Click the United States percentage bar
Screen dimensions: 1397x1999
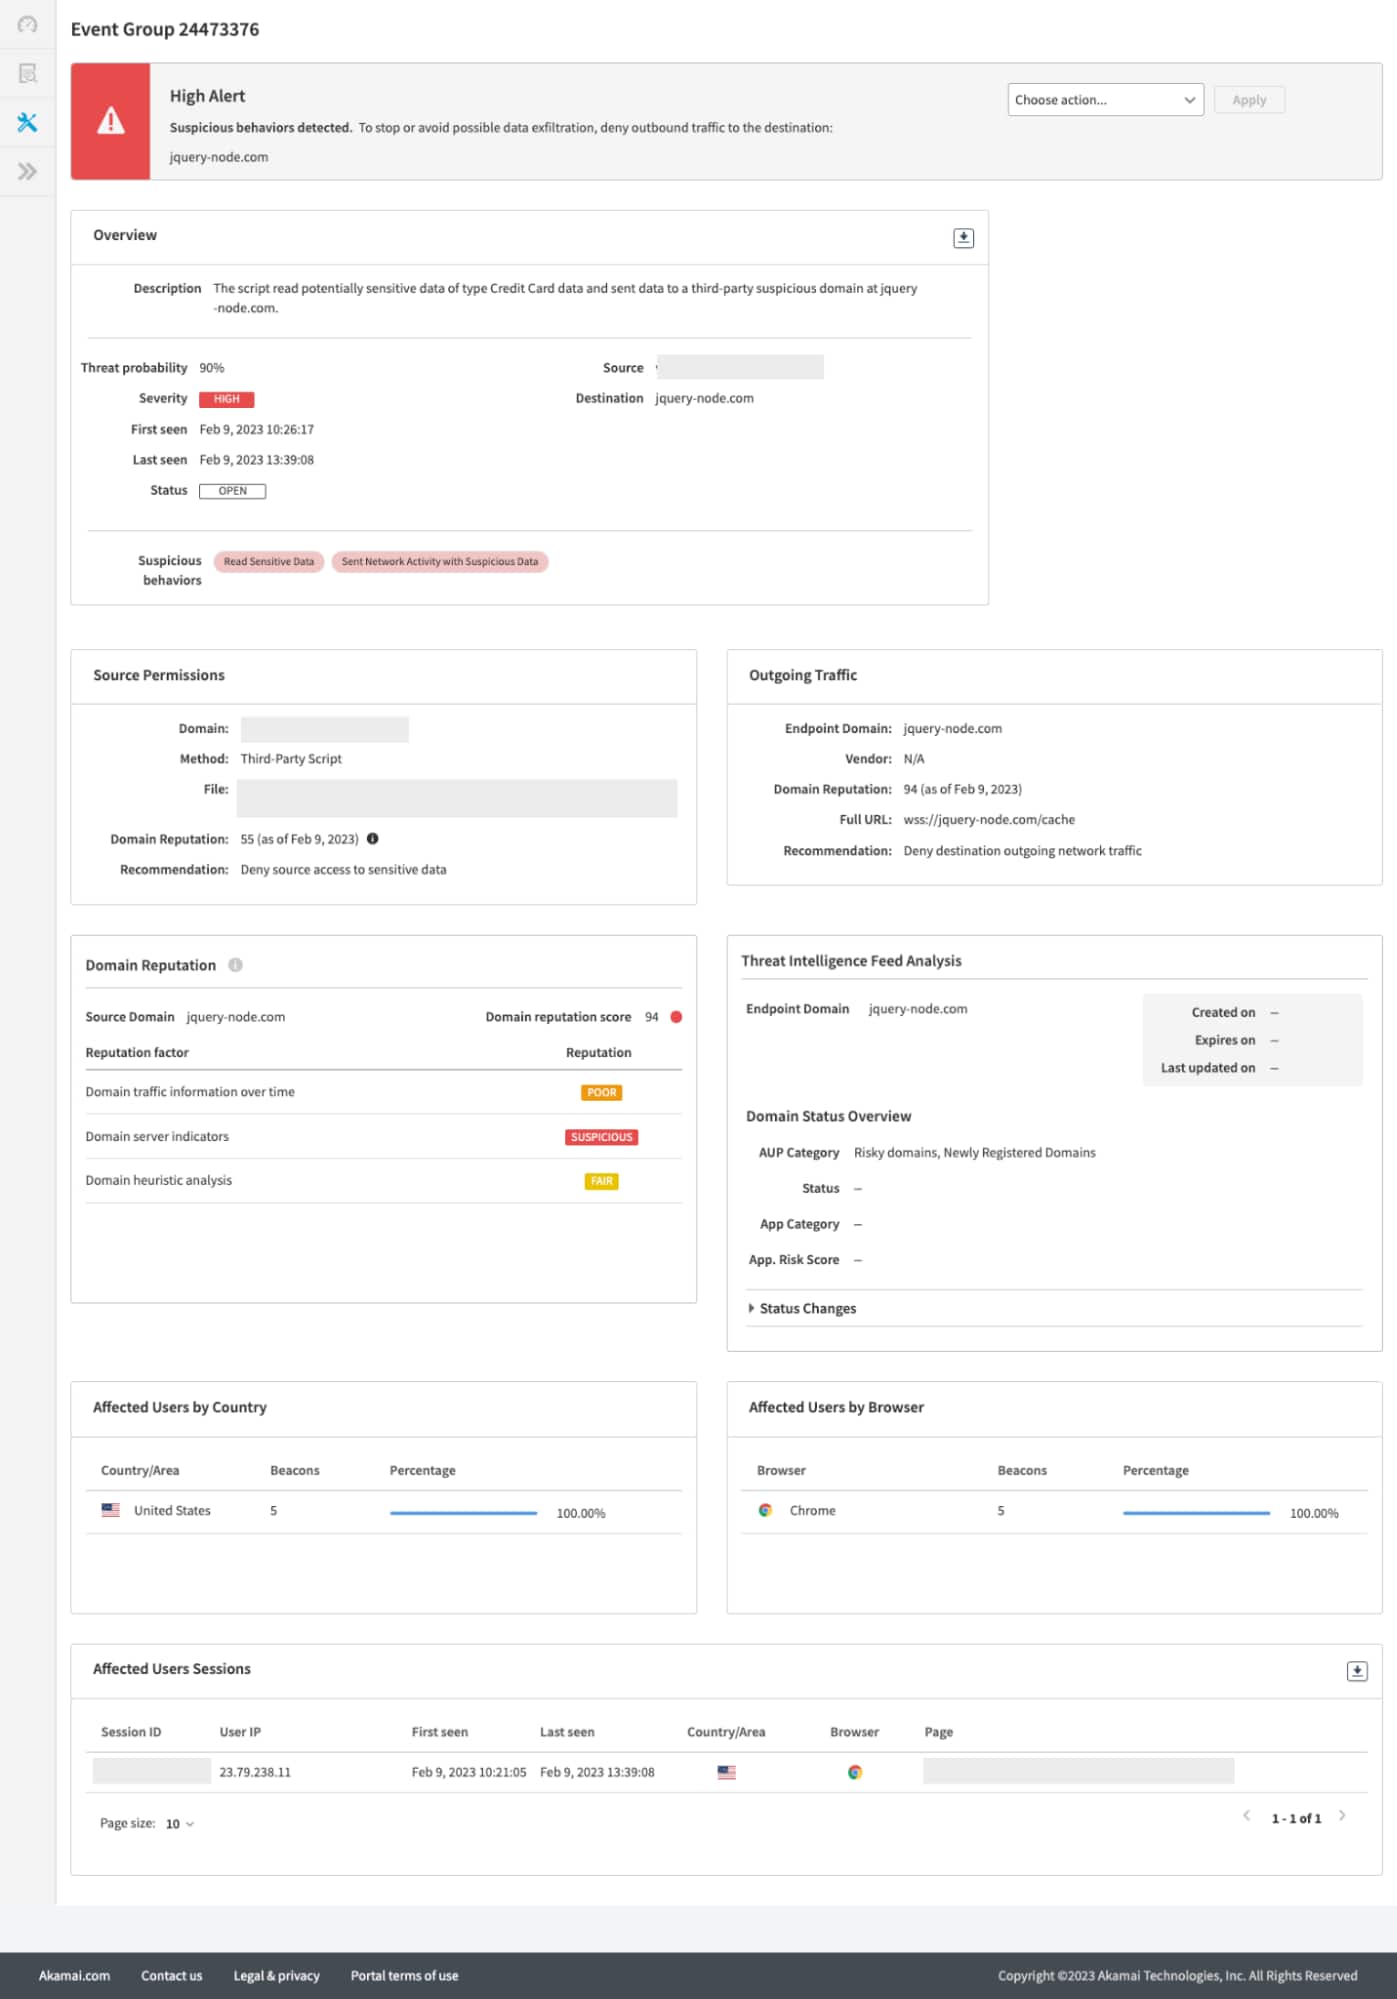[463, 1513]
